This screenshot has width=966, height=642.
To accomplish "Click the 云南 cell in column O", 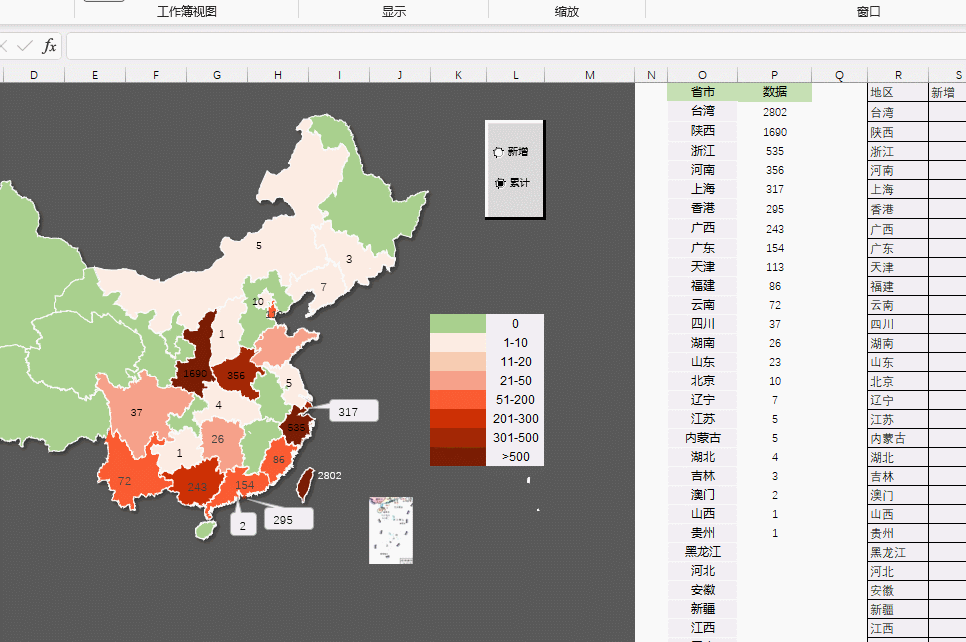I will [702, 305].
